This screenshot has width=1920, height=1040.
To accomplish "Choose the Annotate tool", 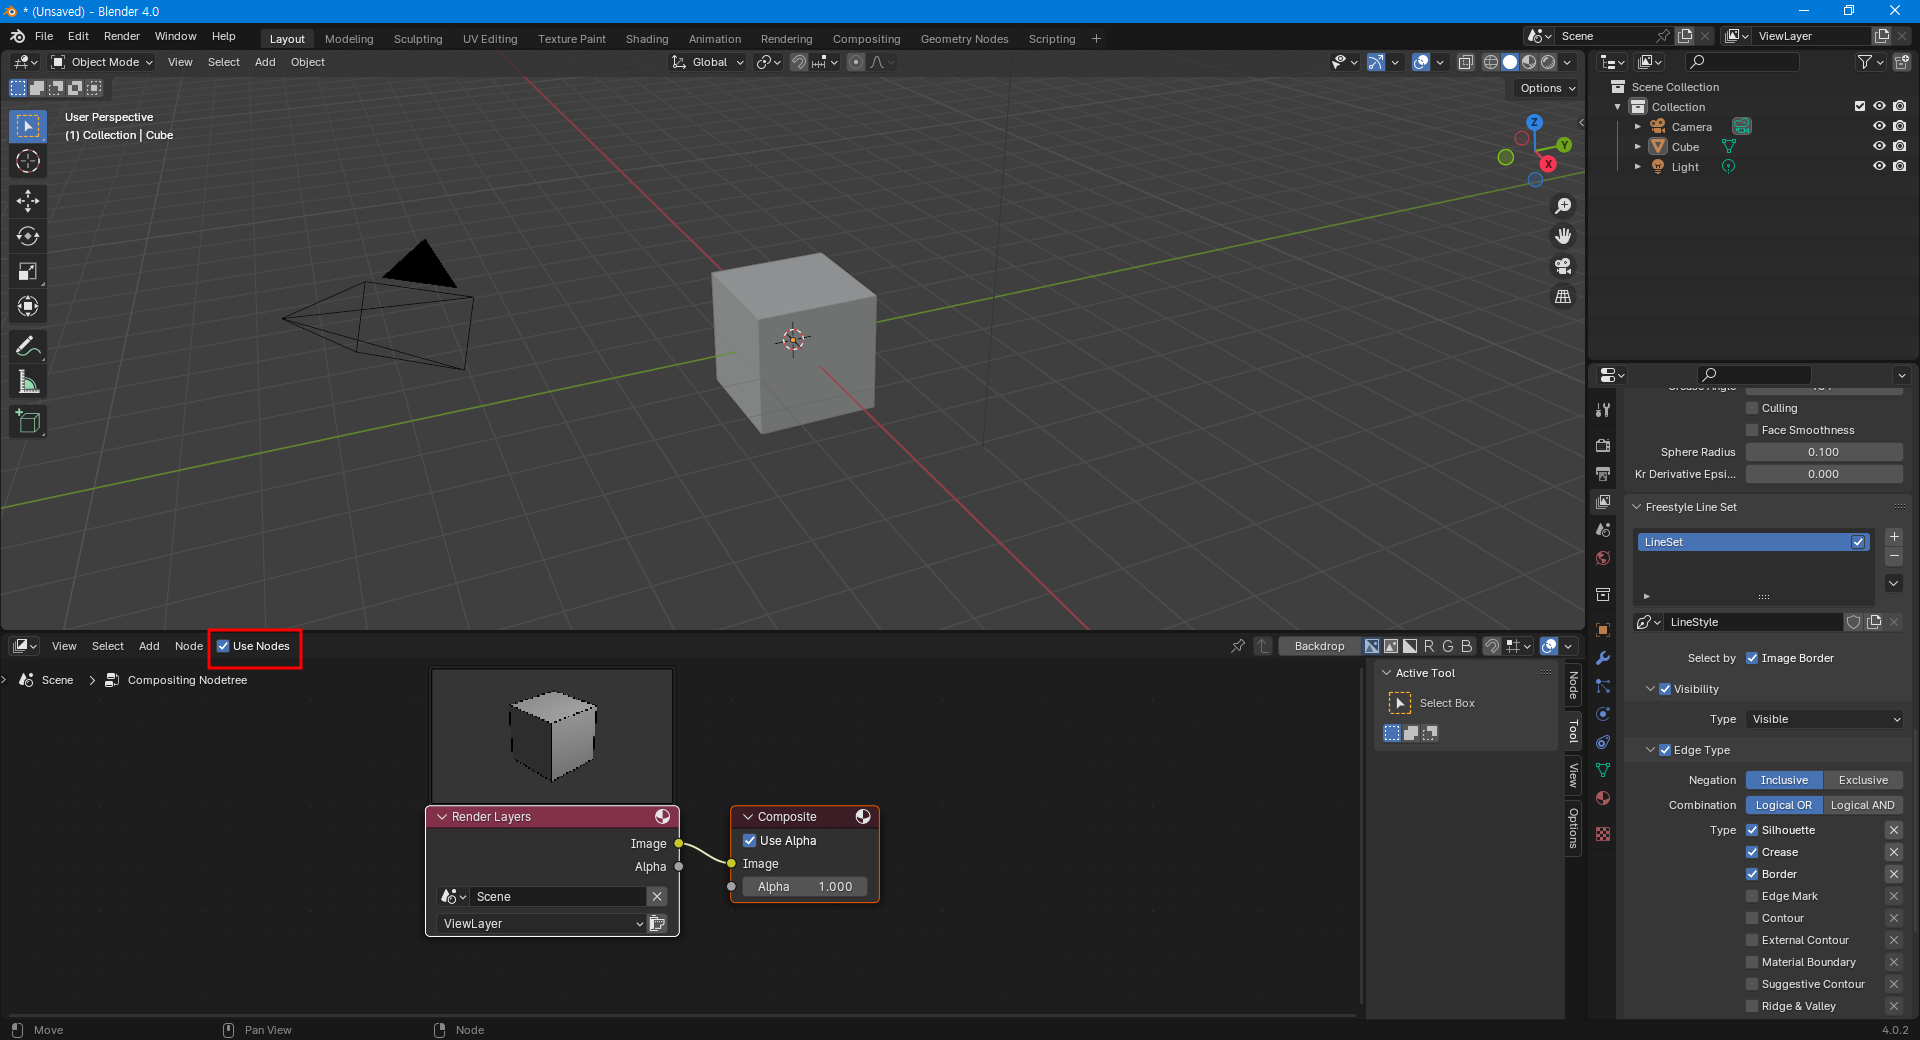I will [x=28, y=346].
